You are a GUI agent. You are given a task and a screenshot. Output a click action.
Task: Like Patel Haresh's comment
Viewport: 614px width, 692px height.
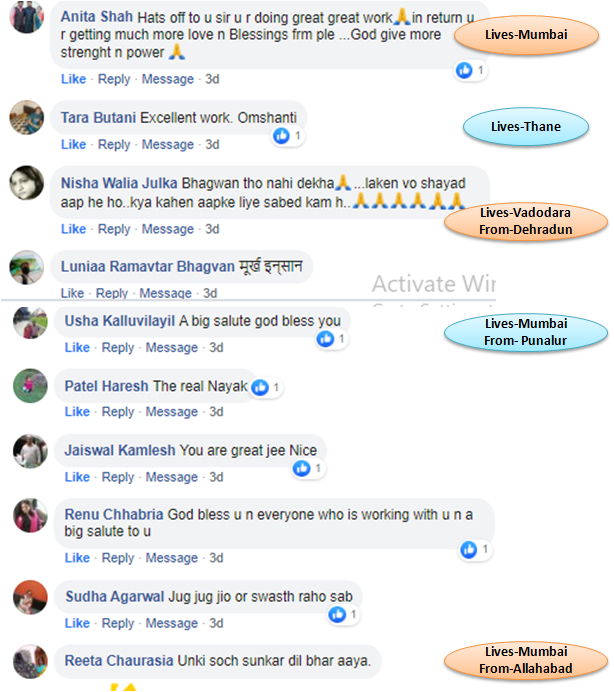(x=77, y=412)
